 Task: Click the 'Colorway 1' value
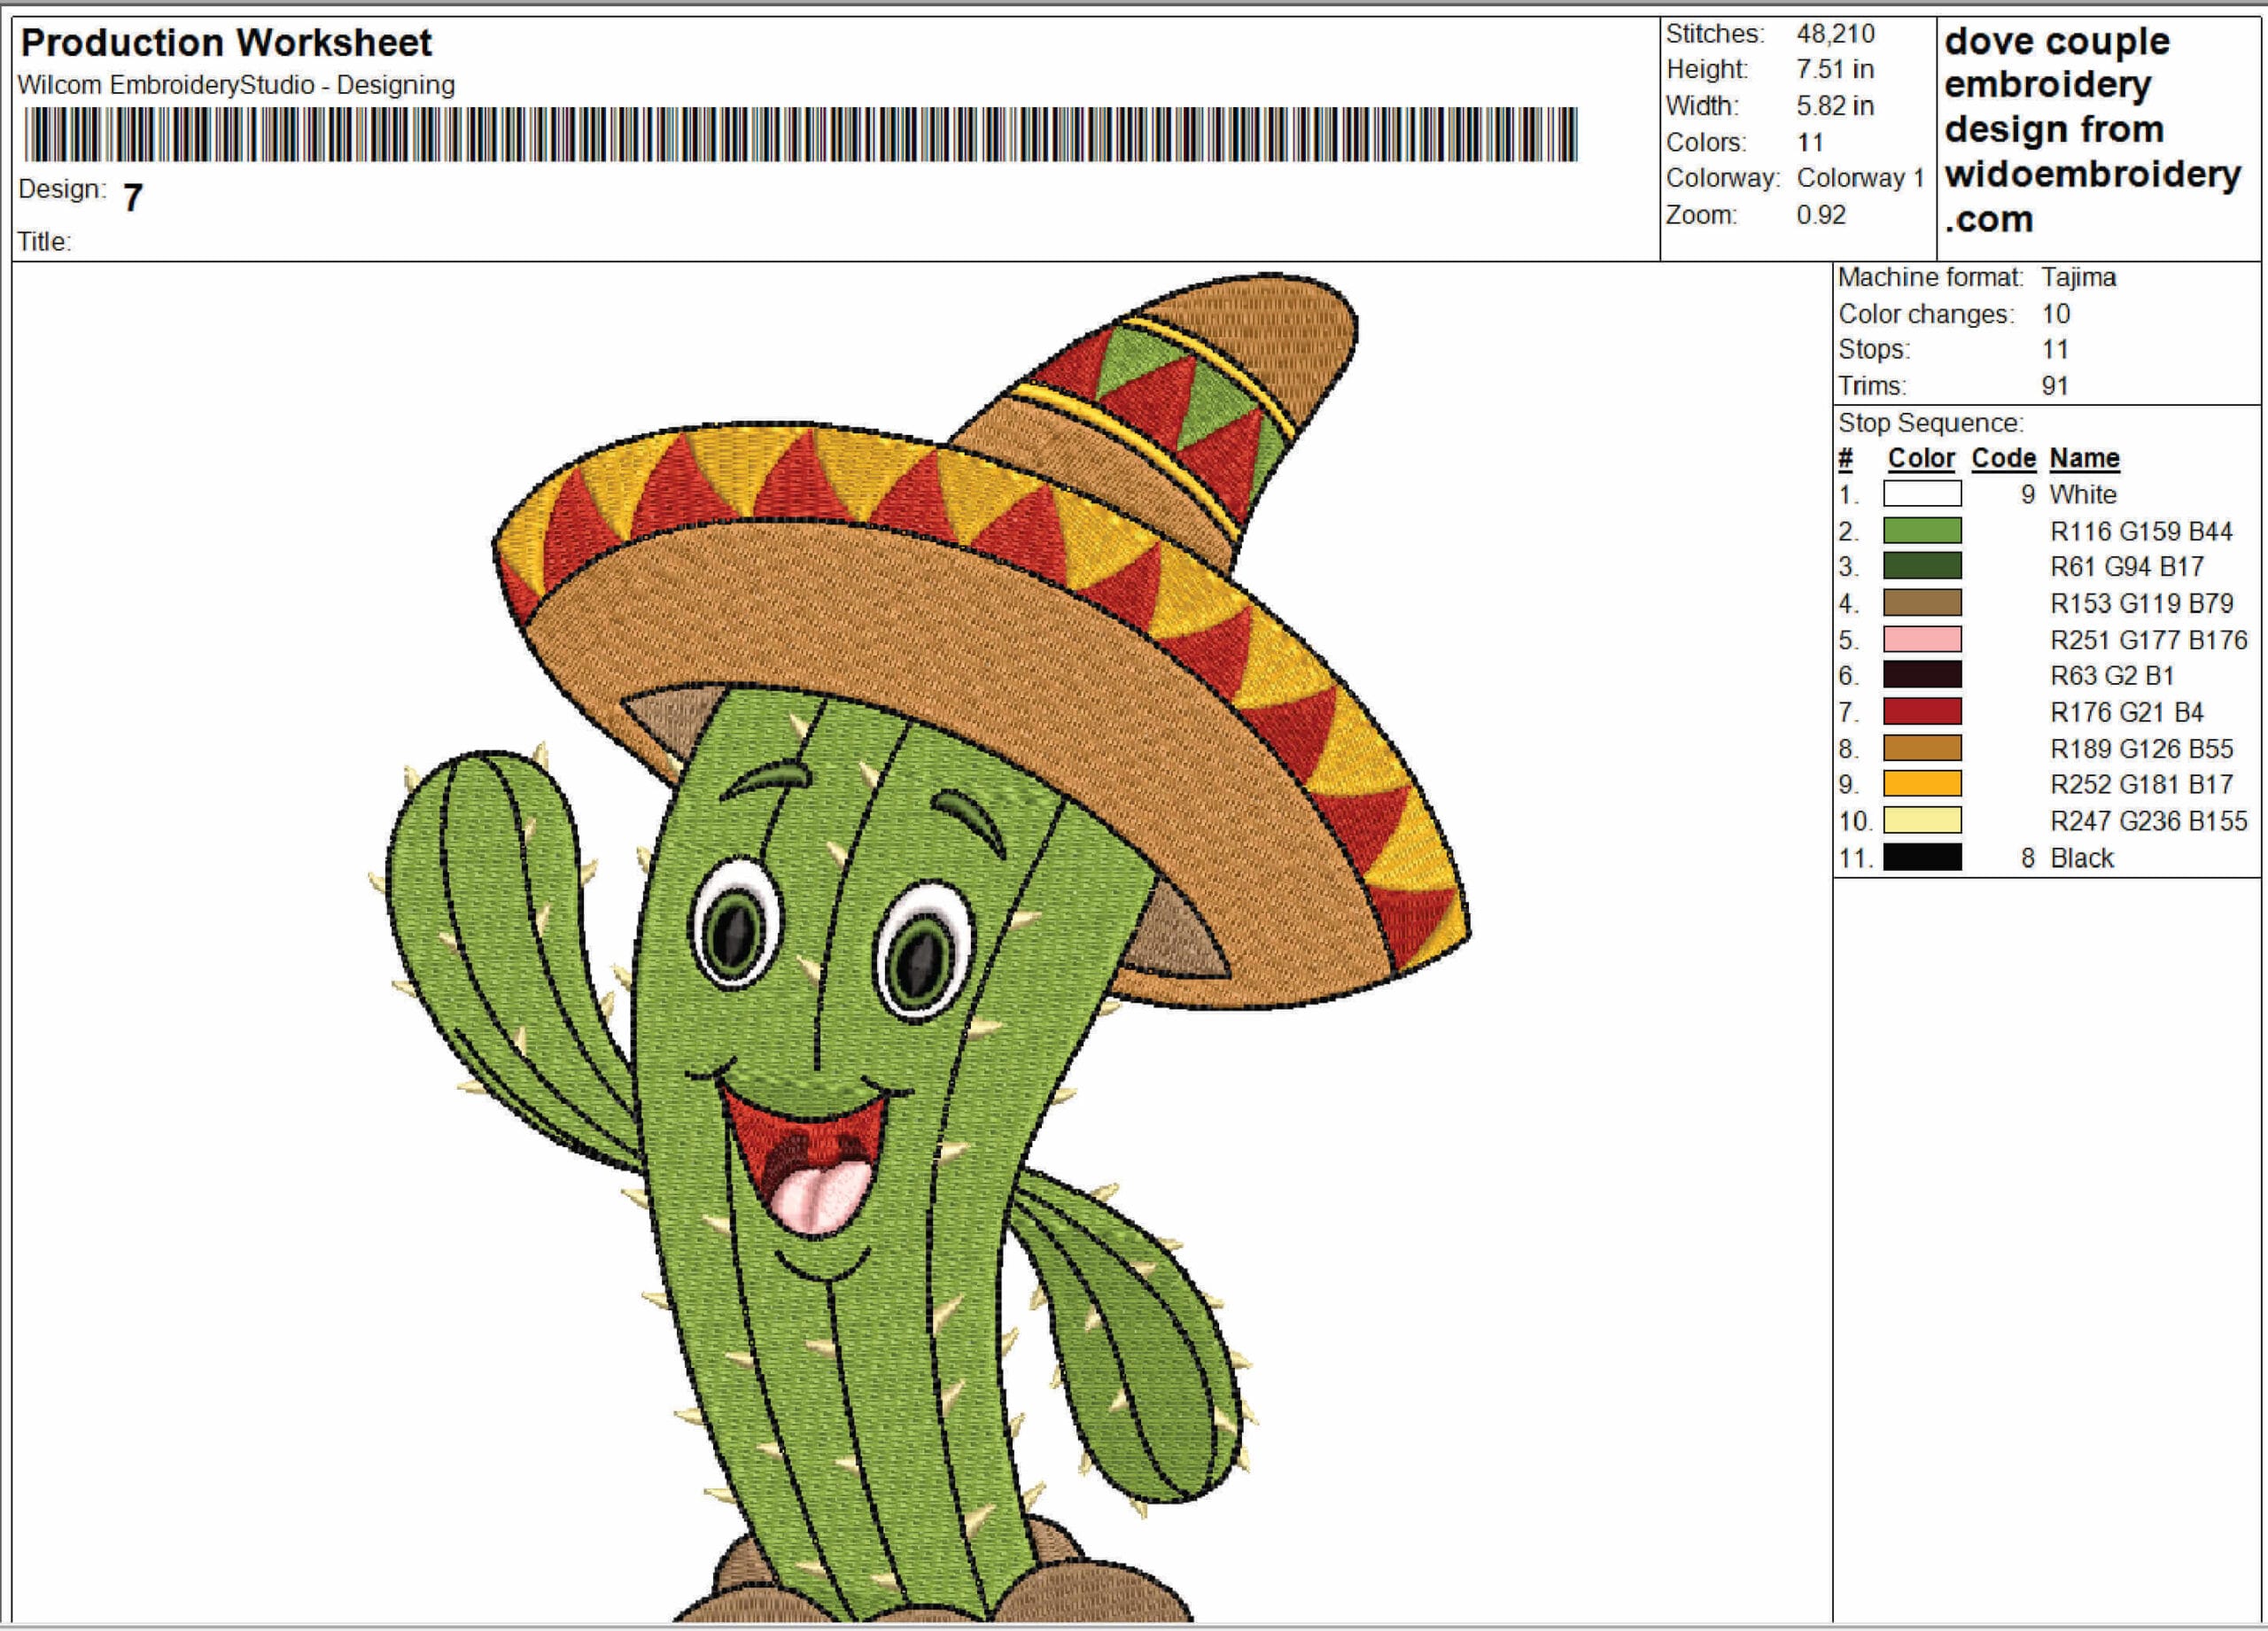click(x=1860, y=179)
